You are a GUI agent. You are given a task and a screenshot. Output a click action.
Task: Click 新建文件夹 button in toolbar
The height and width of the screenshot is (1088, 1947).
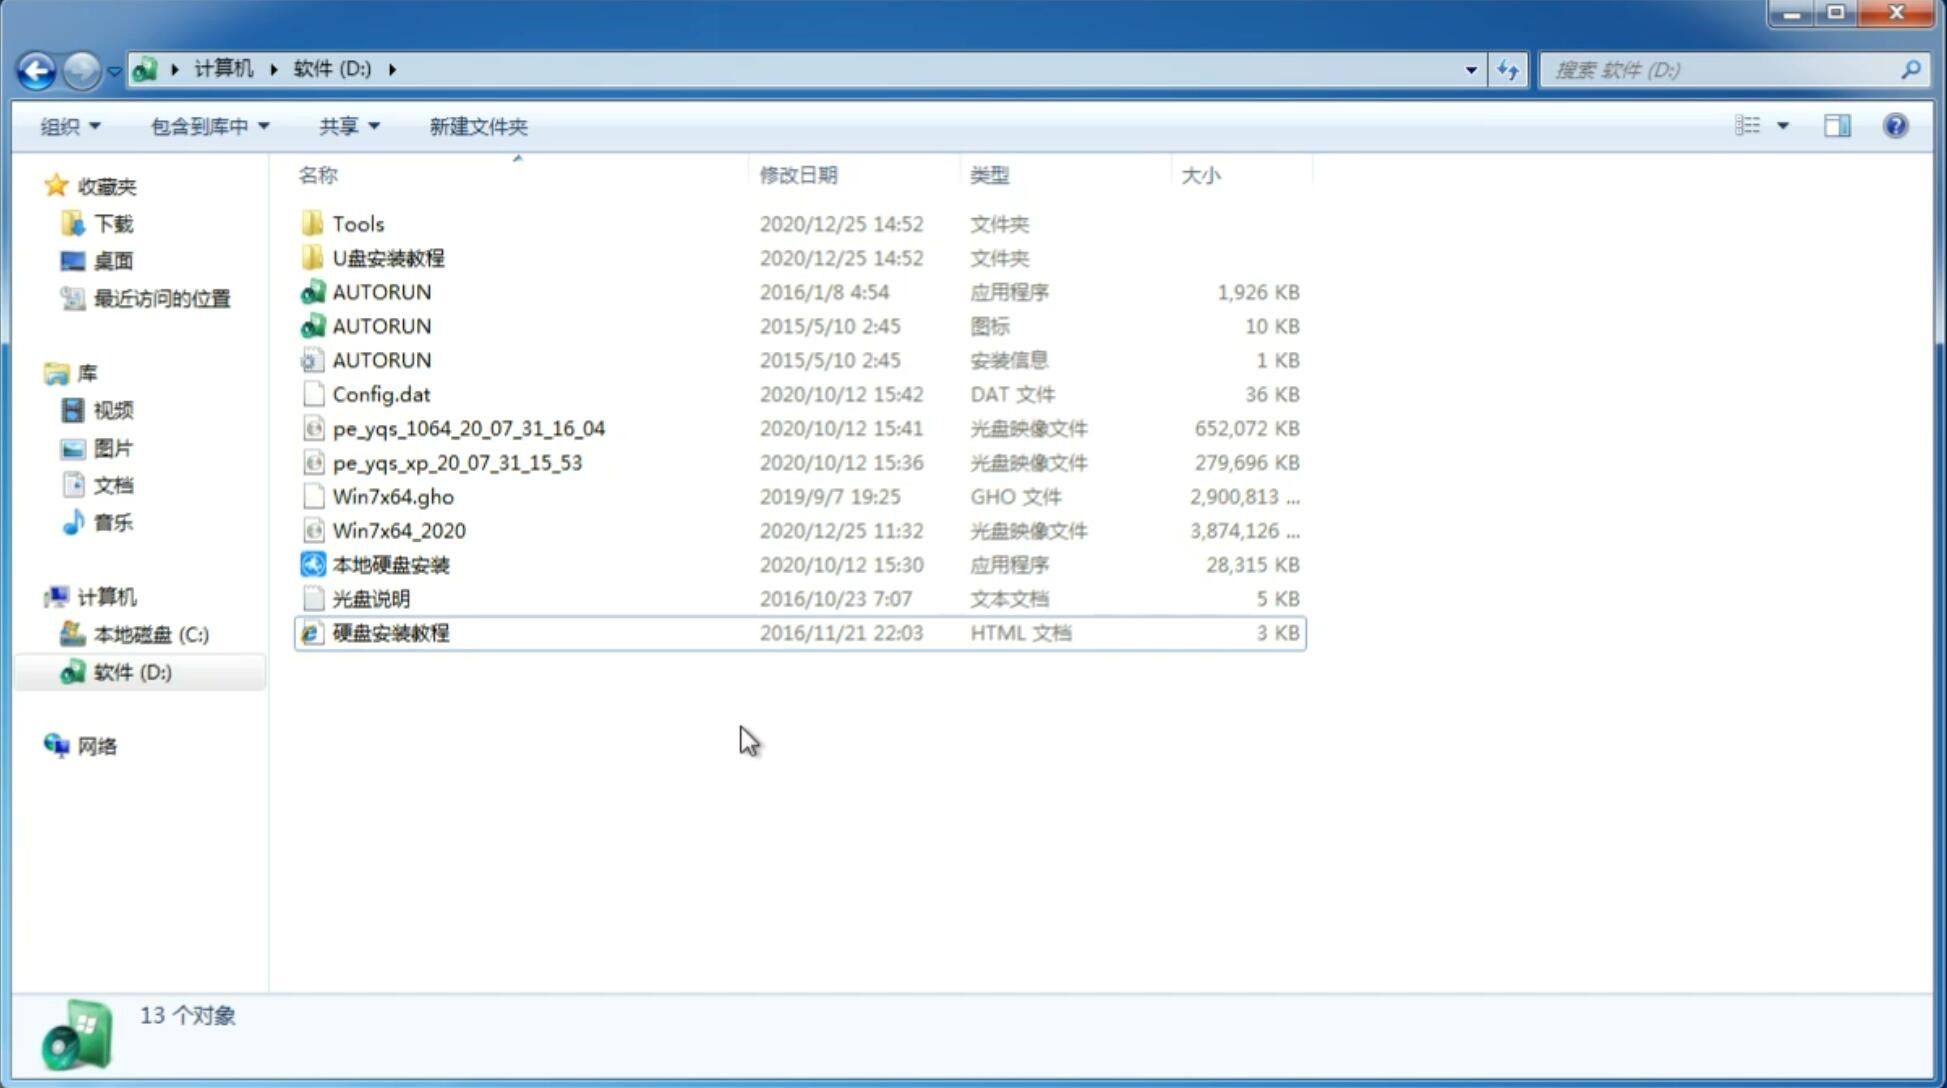pos(479,126)
